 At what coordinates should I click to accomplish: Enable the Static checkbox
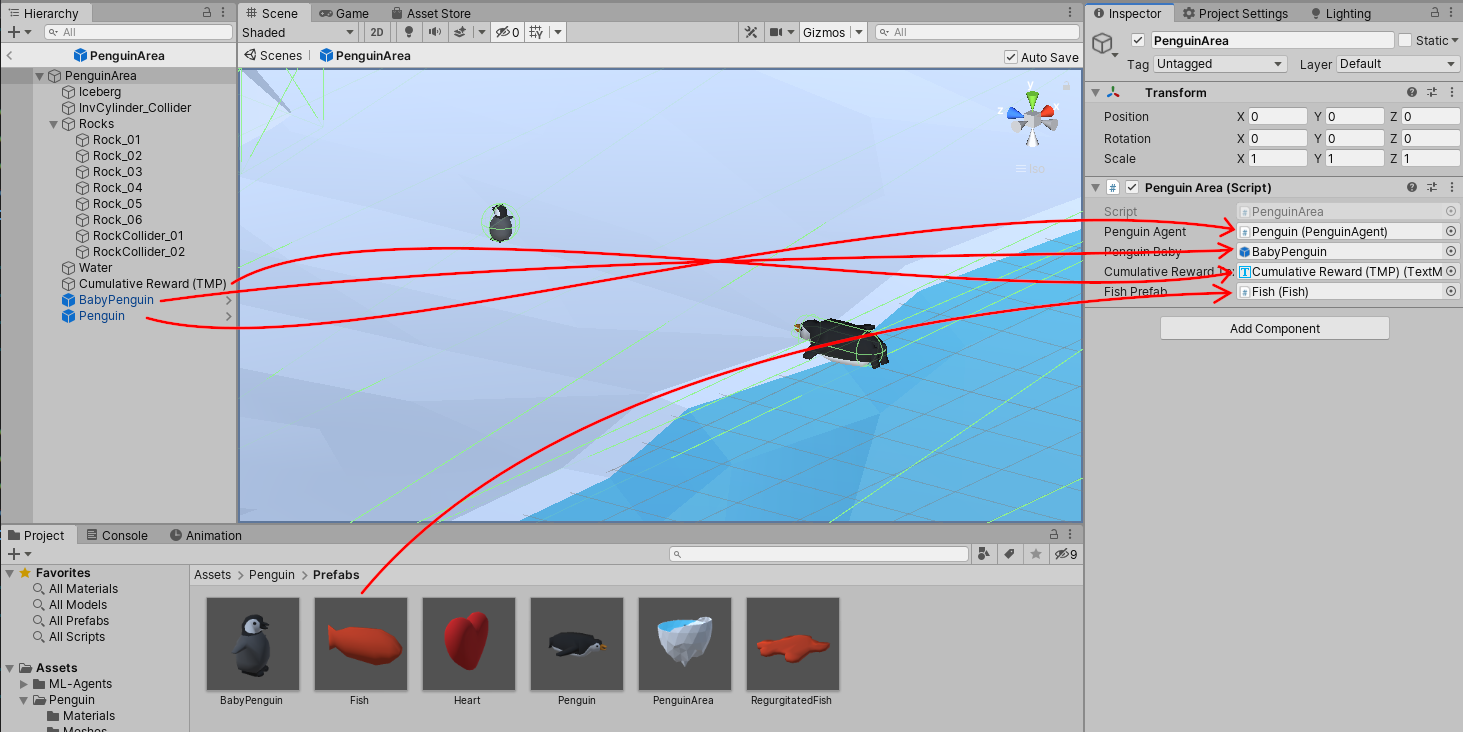click(1405, 40)
